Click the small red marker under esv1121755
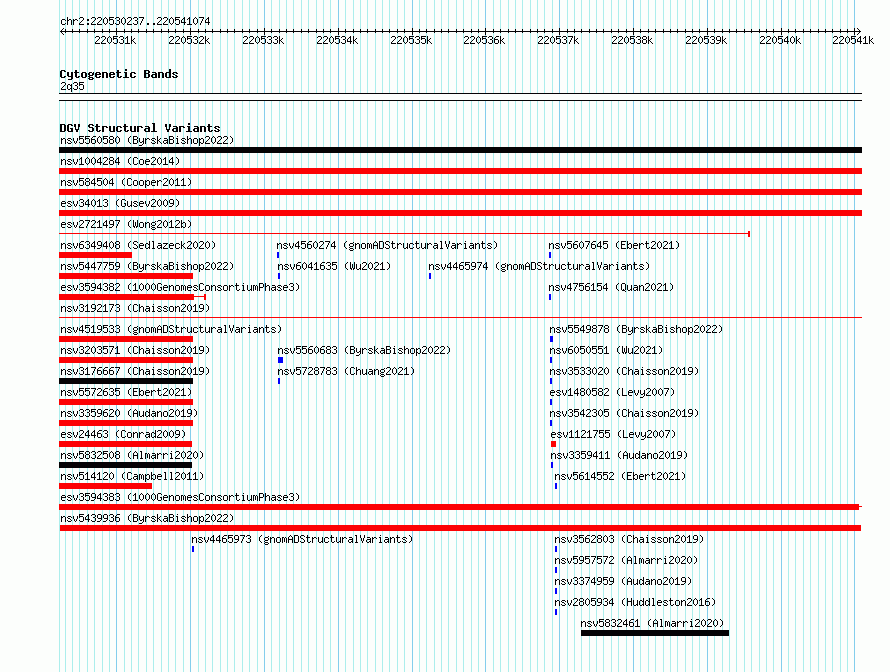This screenshot has width=890, height=672. tap(553, 444)
